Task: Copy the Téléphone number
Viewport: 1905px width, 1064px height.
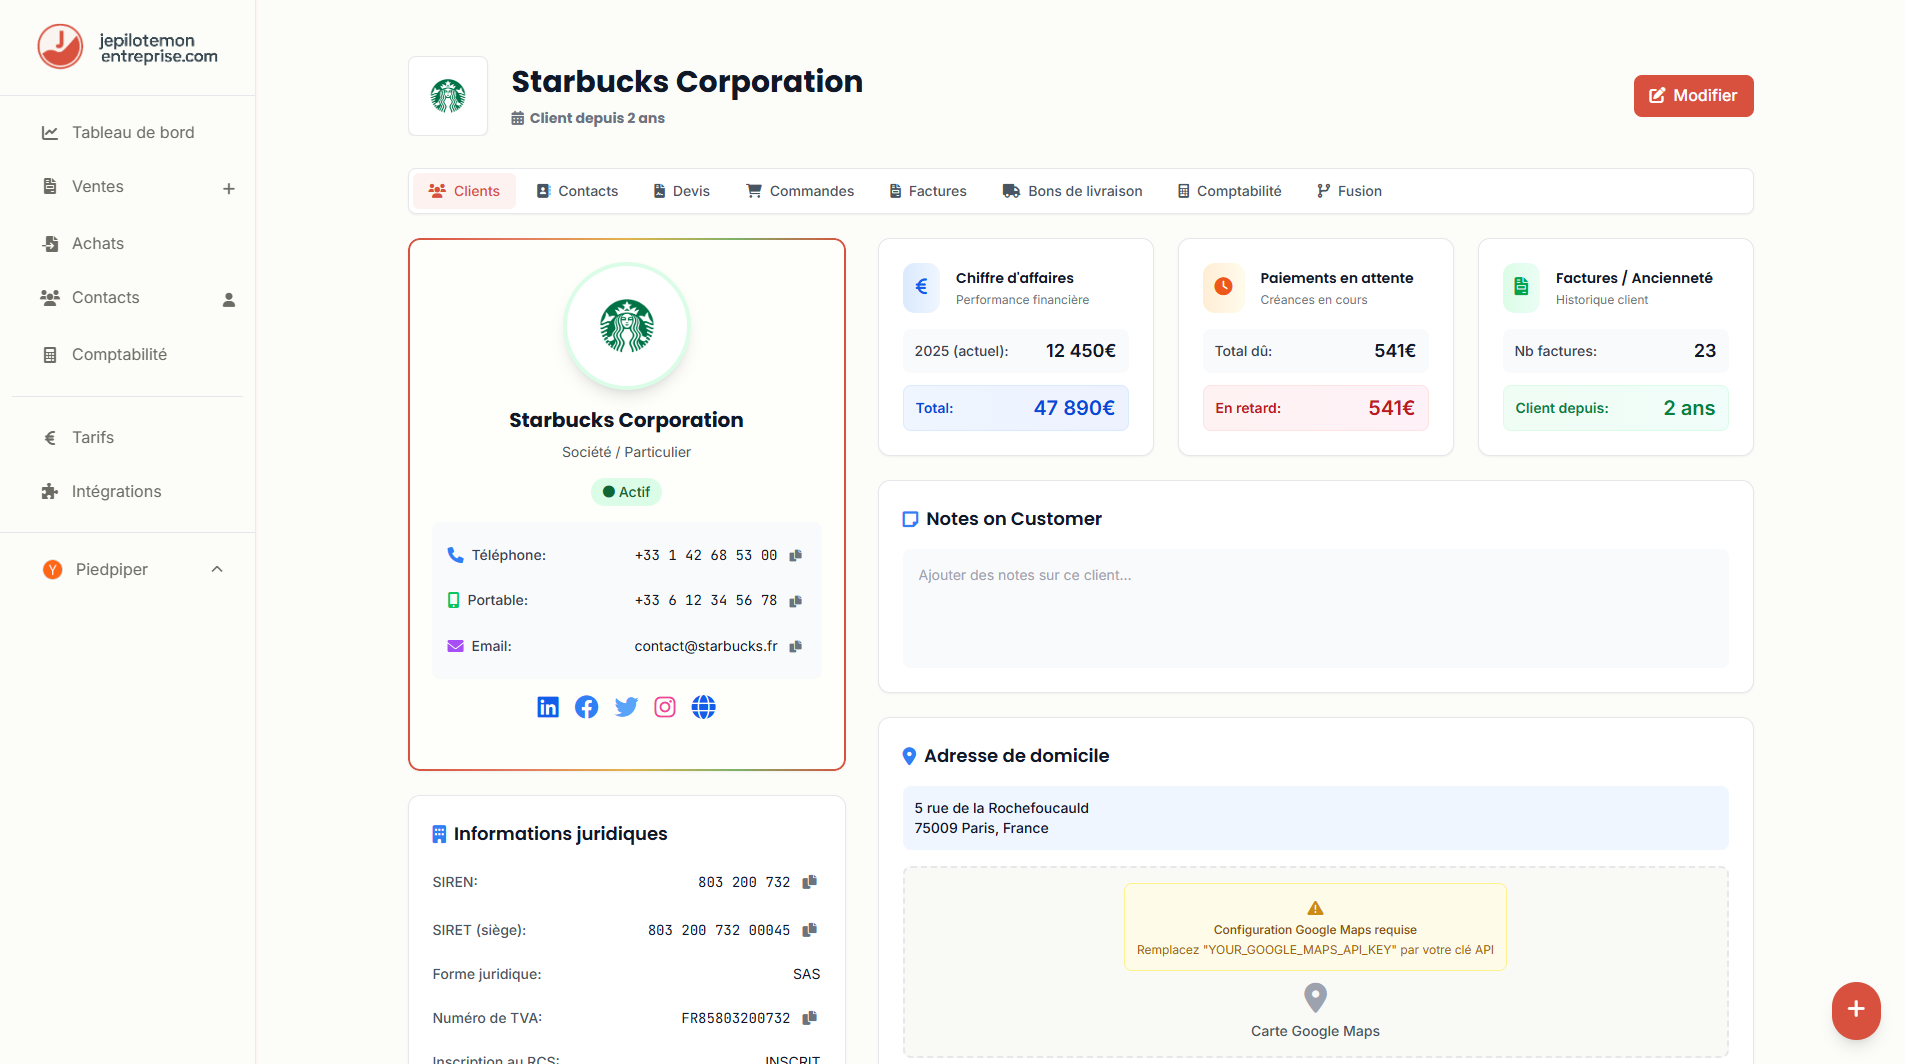Action: coord(796,555)
